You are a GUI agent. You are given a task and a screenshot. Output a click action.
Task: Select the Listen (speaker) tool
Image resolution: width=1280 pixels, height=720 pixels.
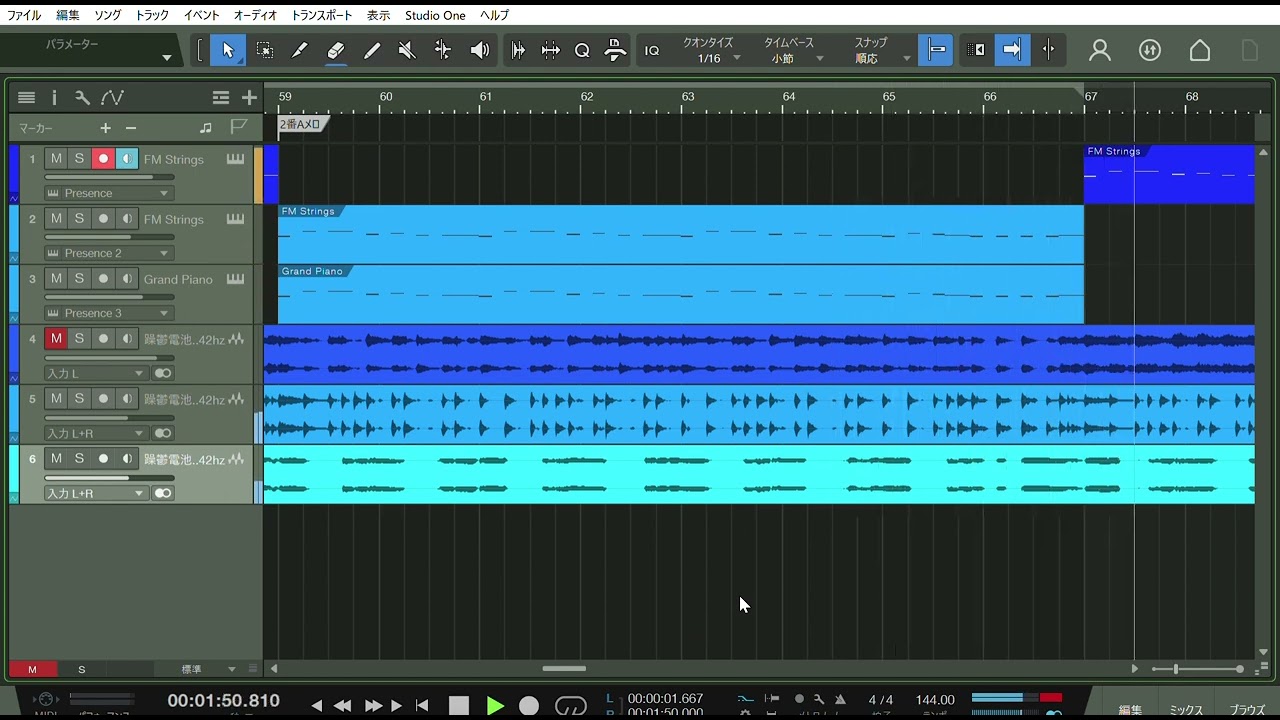coord(480,50)
